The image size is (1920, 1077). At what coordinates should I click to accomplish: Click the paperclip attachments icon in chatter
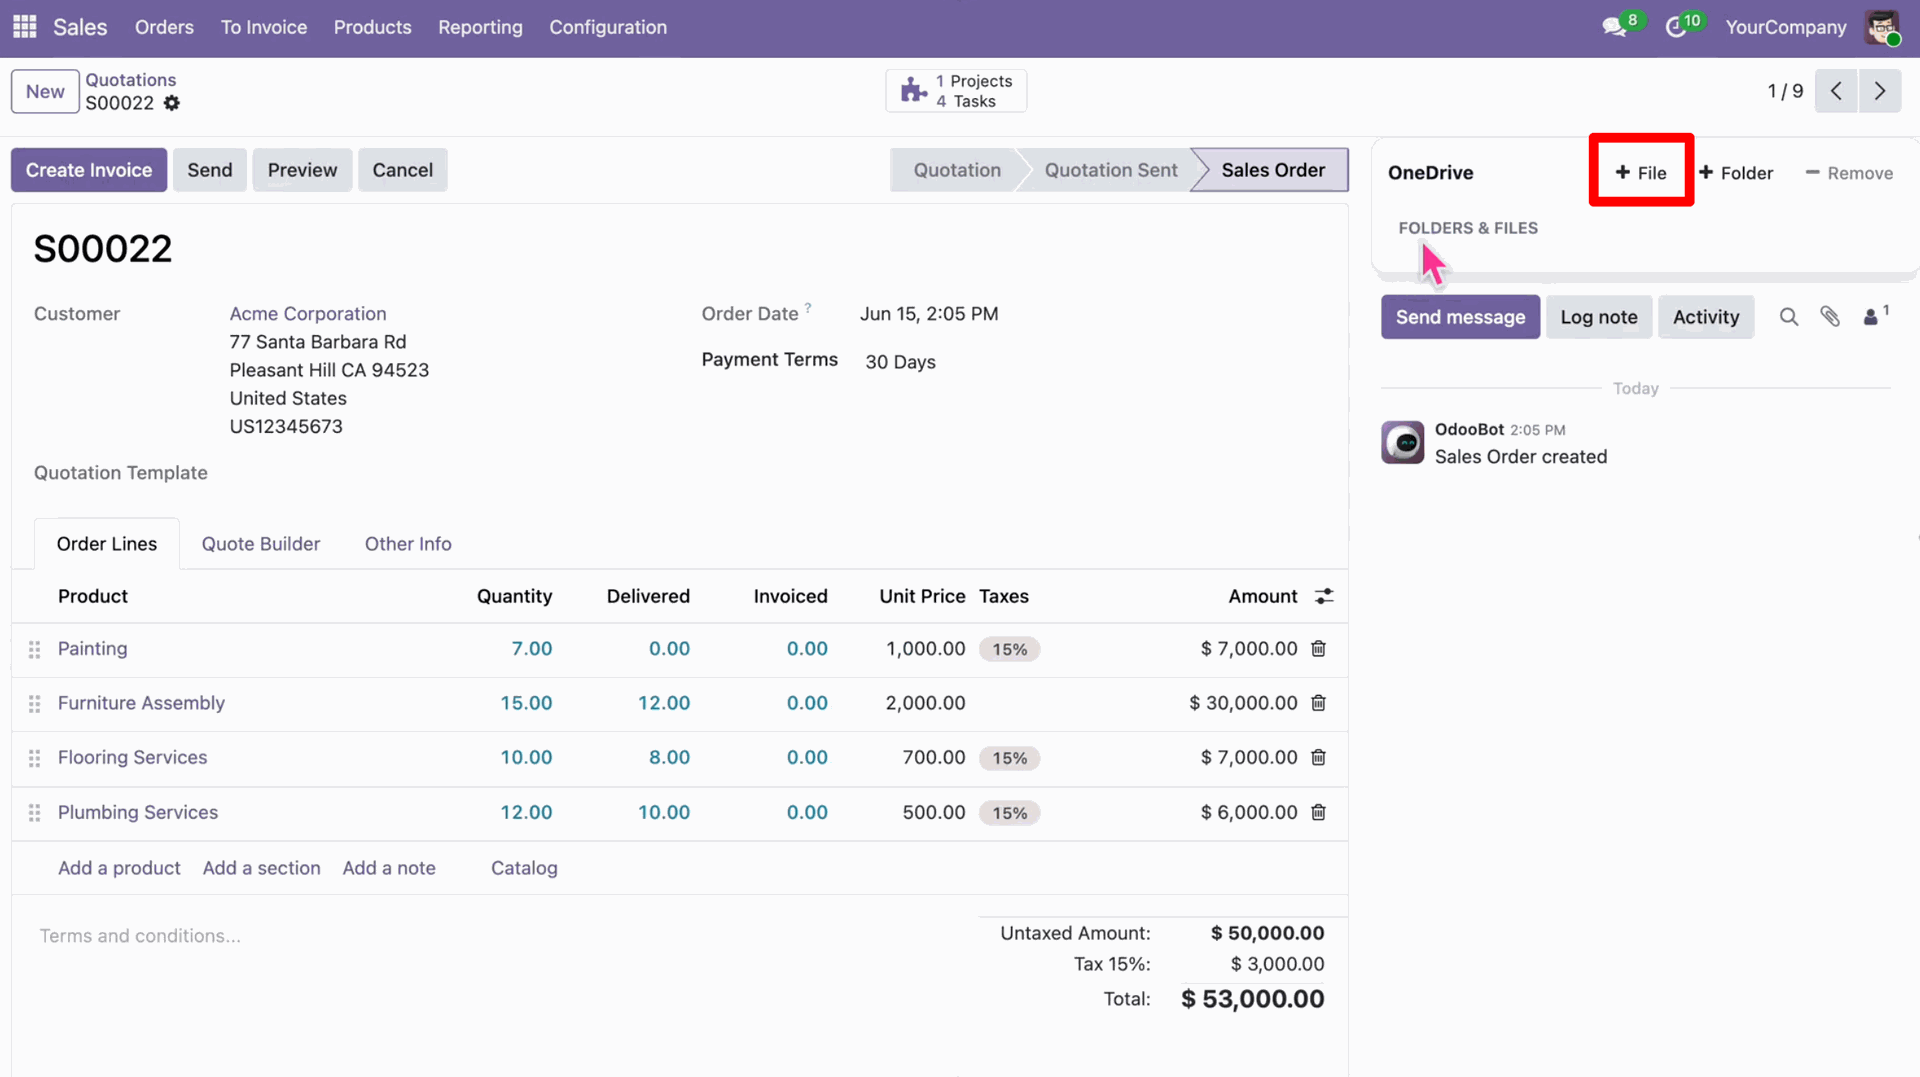point(1830,317)
